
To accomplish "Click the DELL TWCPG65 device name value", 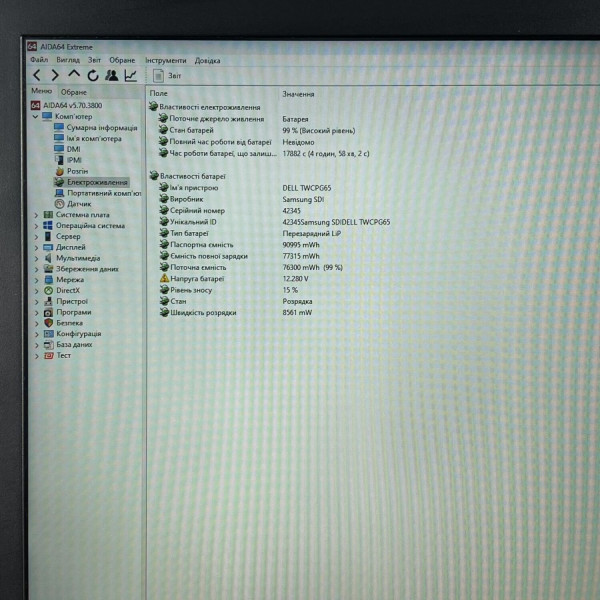I will [307, 188].
